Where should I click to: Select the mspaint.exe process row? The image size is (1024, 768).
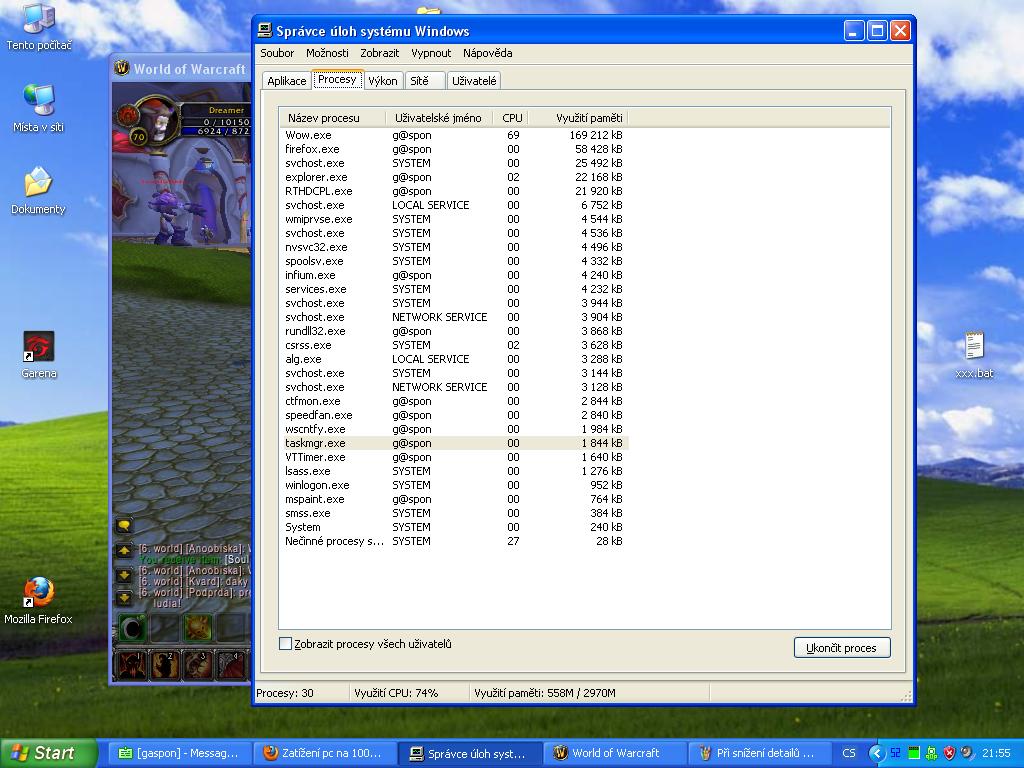pos(454,499)
